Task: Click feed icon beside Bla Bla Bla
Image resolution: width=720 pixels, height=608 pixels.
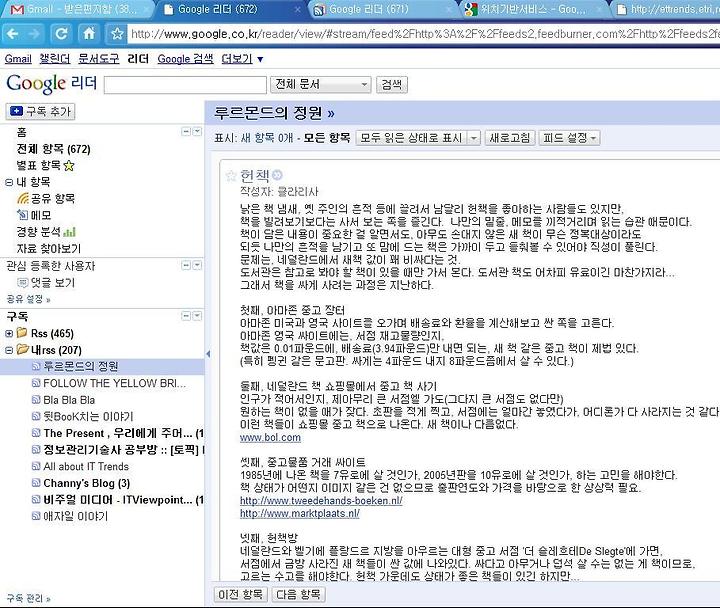Action: [x=36, y=400]
